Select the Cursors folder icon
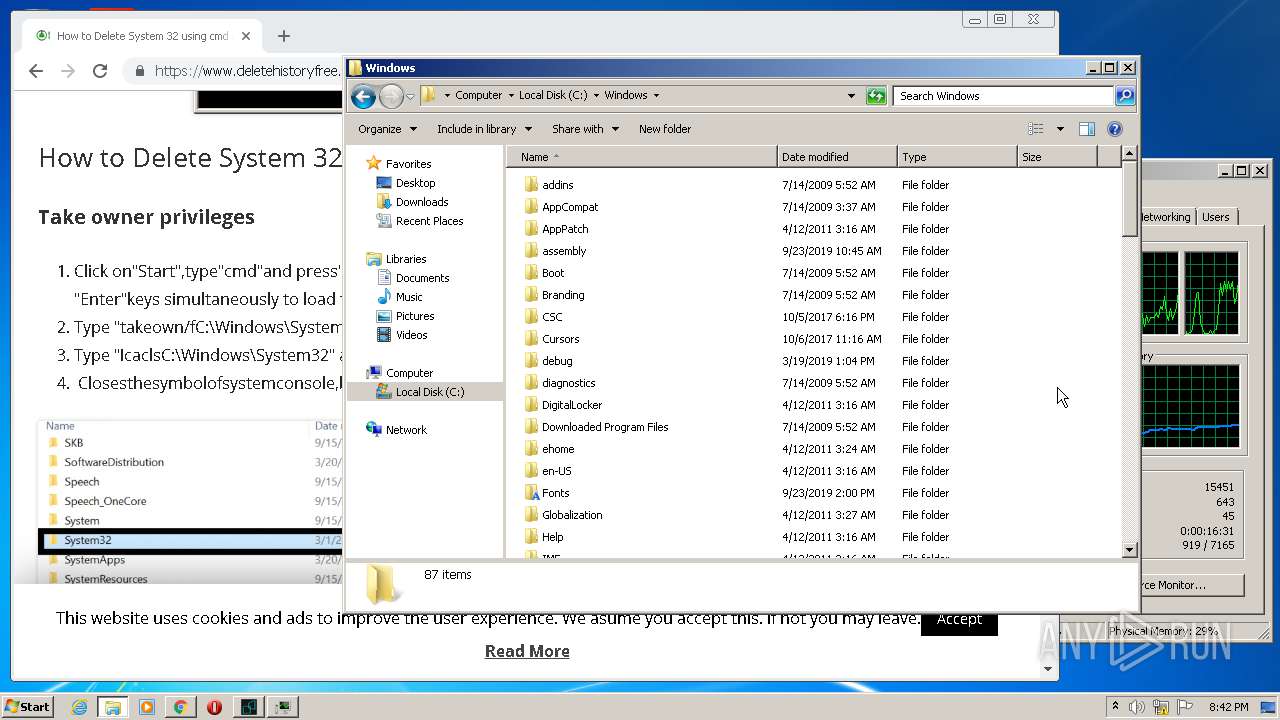 (x=531, y=339)
